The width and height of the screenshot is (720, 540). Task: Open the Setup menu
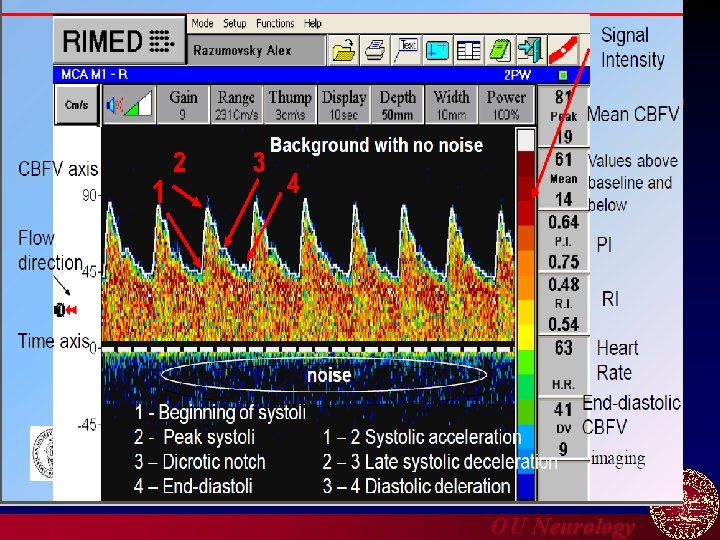235,23
